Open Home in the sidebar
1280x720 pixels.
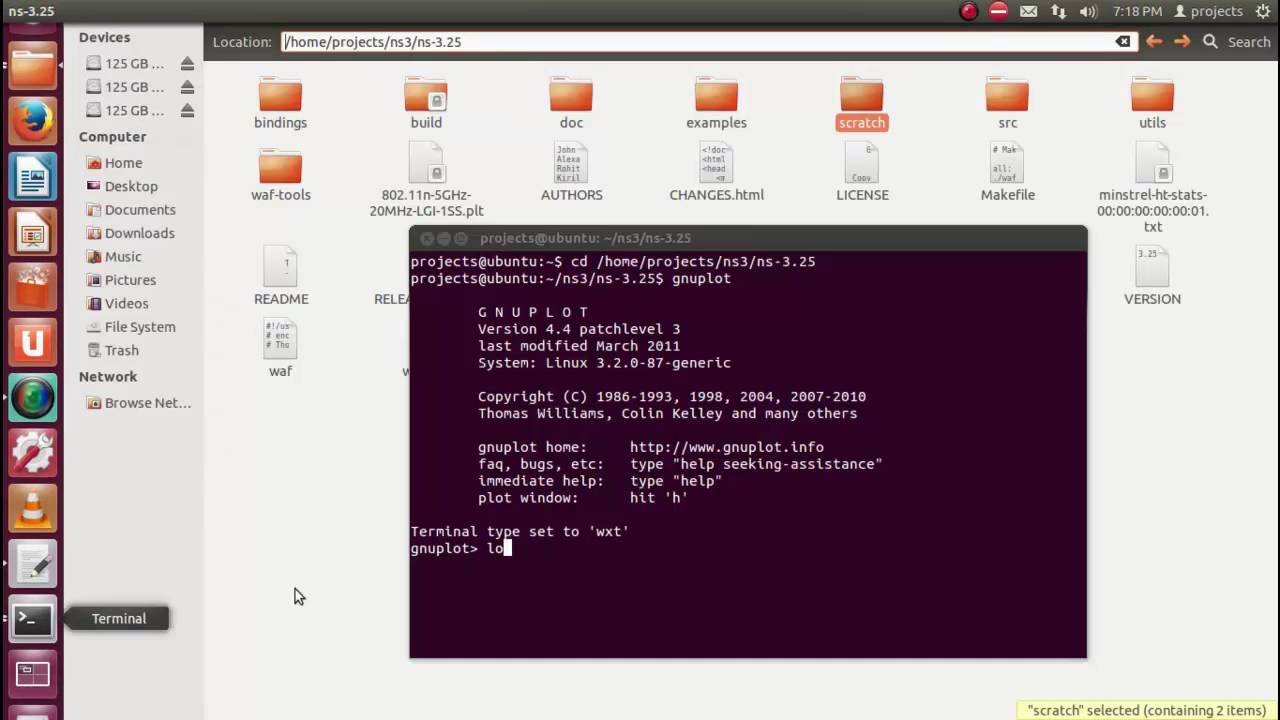tap(123, 163)
